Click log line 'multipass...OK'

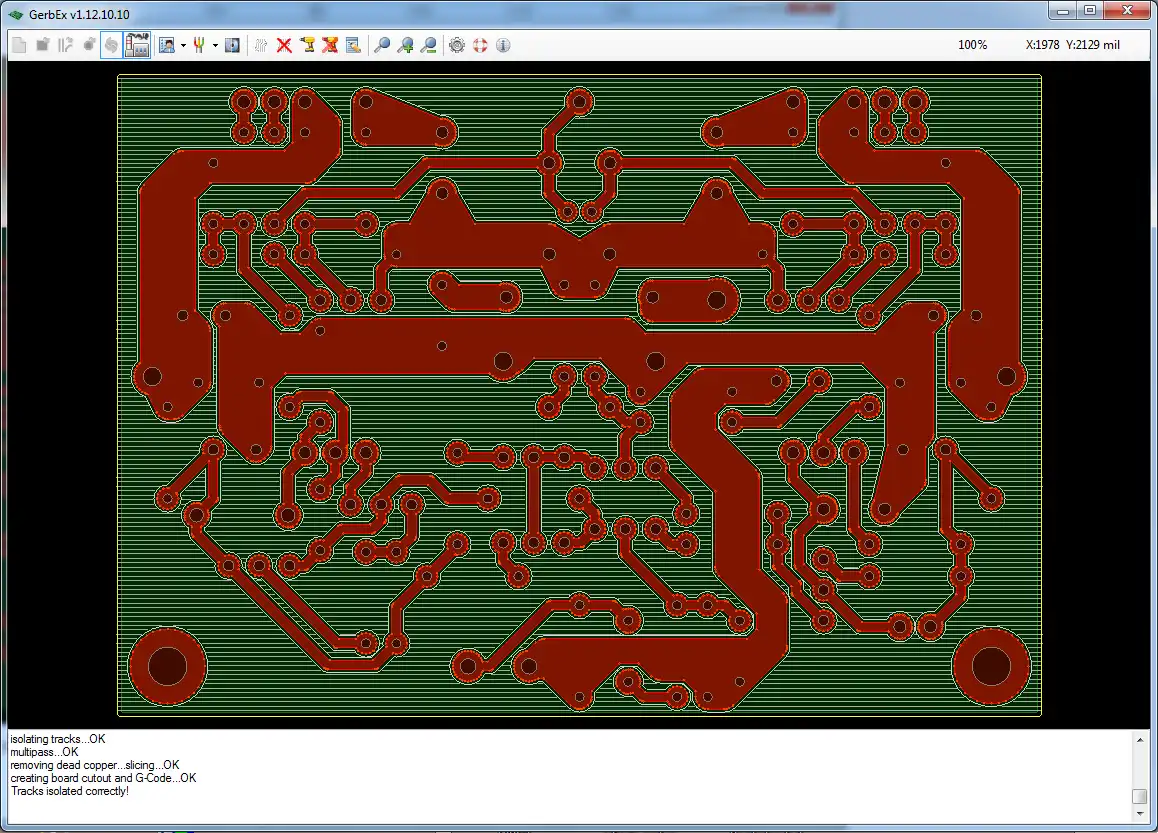(x=44, y=752)
